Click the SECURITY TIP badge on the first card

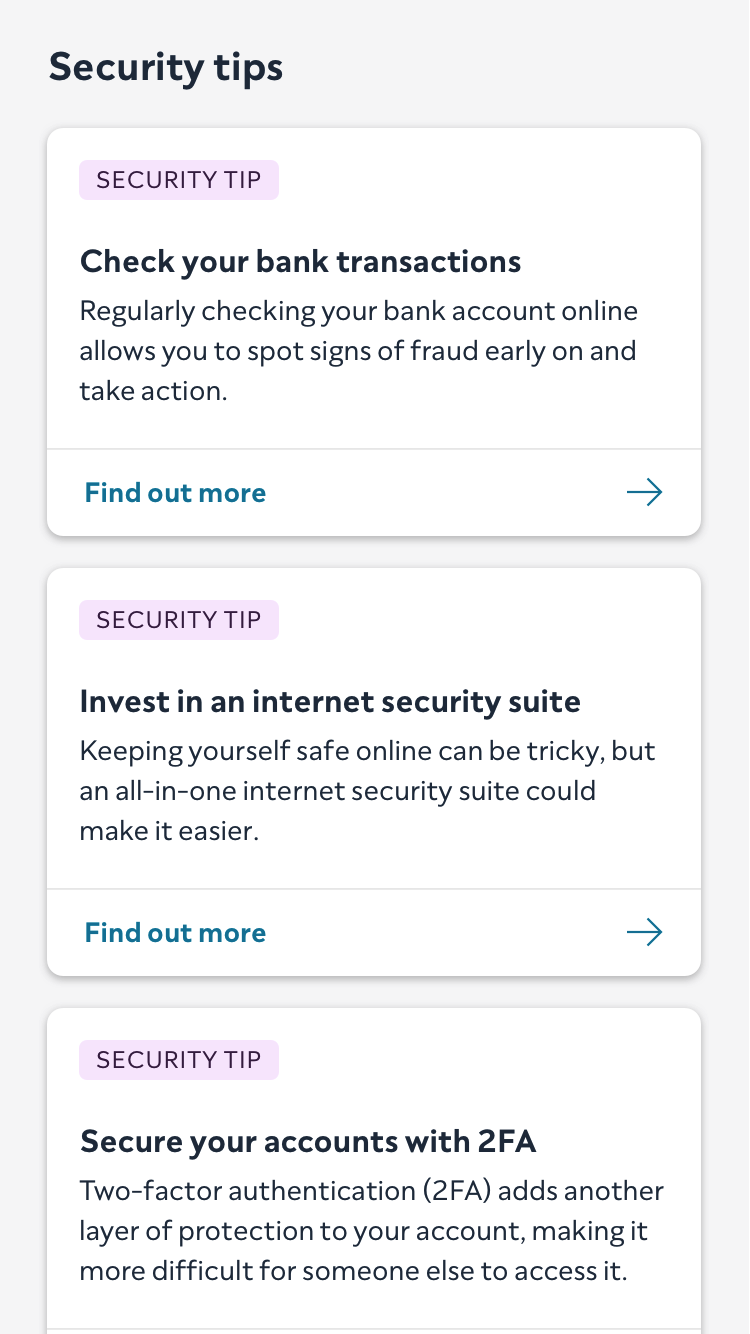[179, 180]
